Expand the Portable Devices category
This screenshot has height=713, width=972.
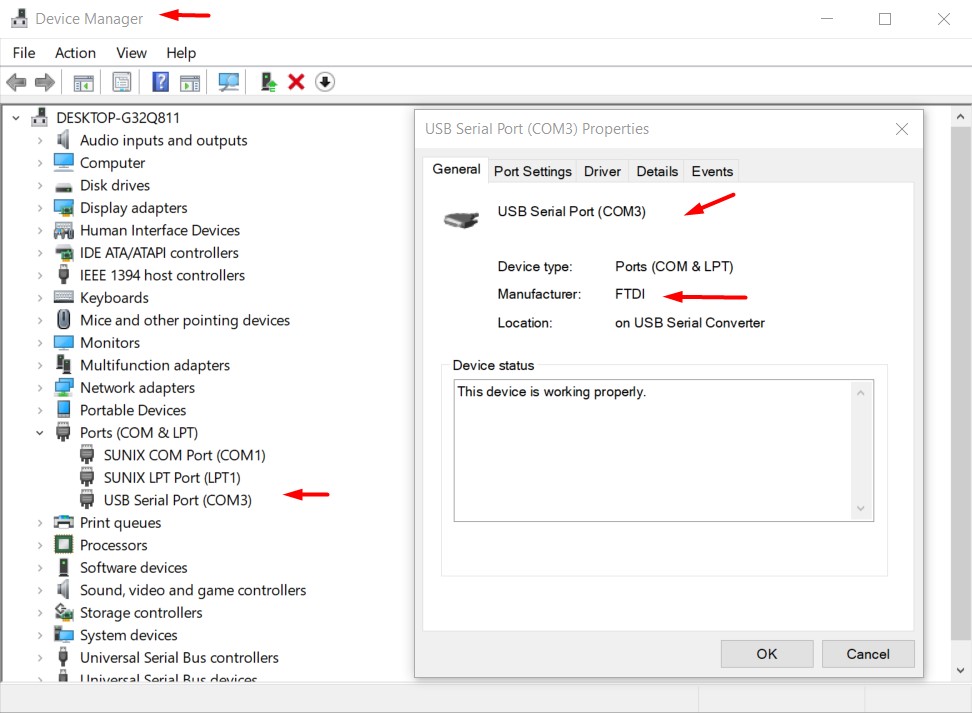tap(40, 410)
